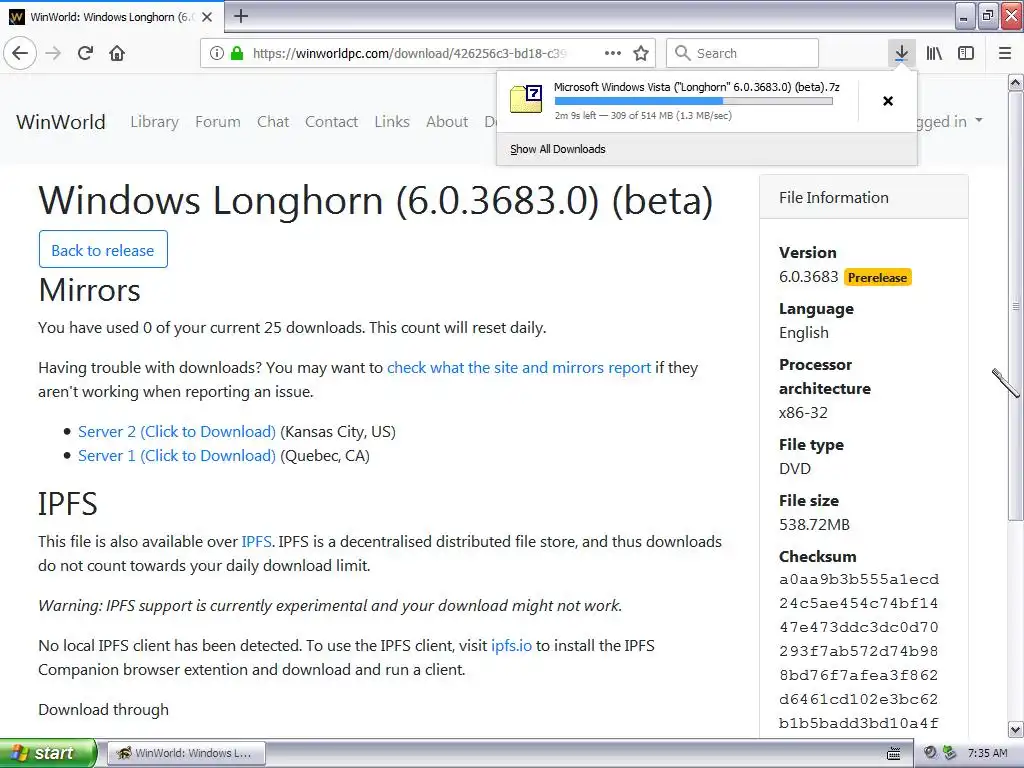Screen dimensions: 1024x768
Task: Click the page scrollbar down arrow
Action: [x=1015, y=729]
